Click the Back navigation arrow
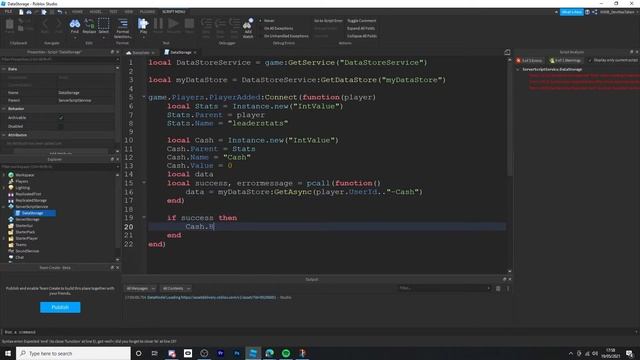 (45, 24)
